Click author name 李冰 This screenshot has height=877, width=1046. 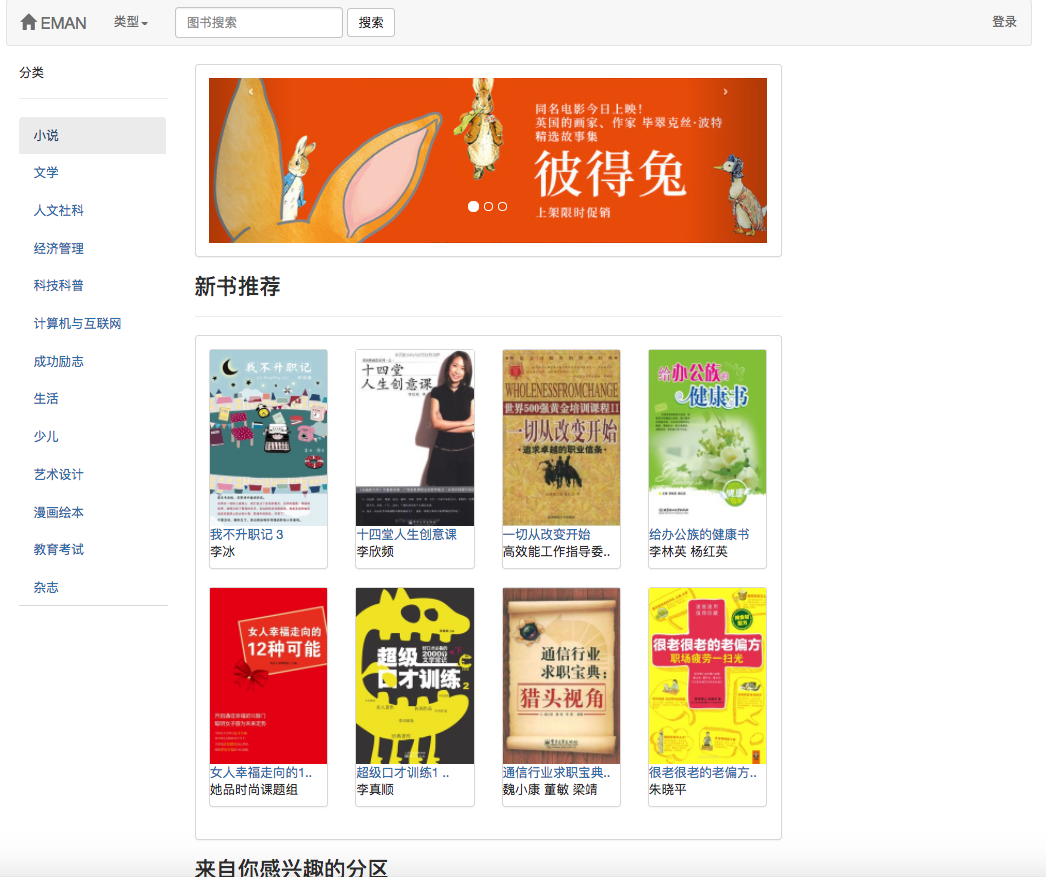[223, 552]
